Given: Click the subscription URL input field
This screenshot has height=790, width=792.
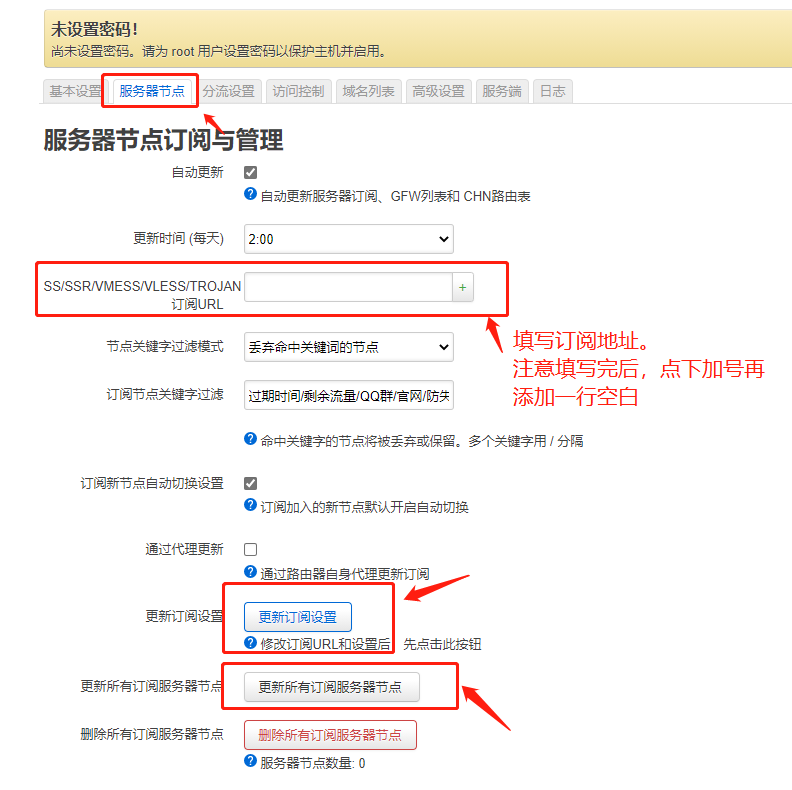Looking at the screenshot, I should [x=348, y=287].
